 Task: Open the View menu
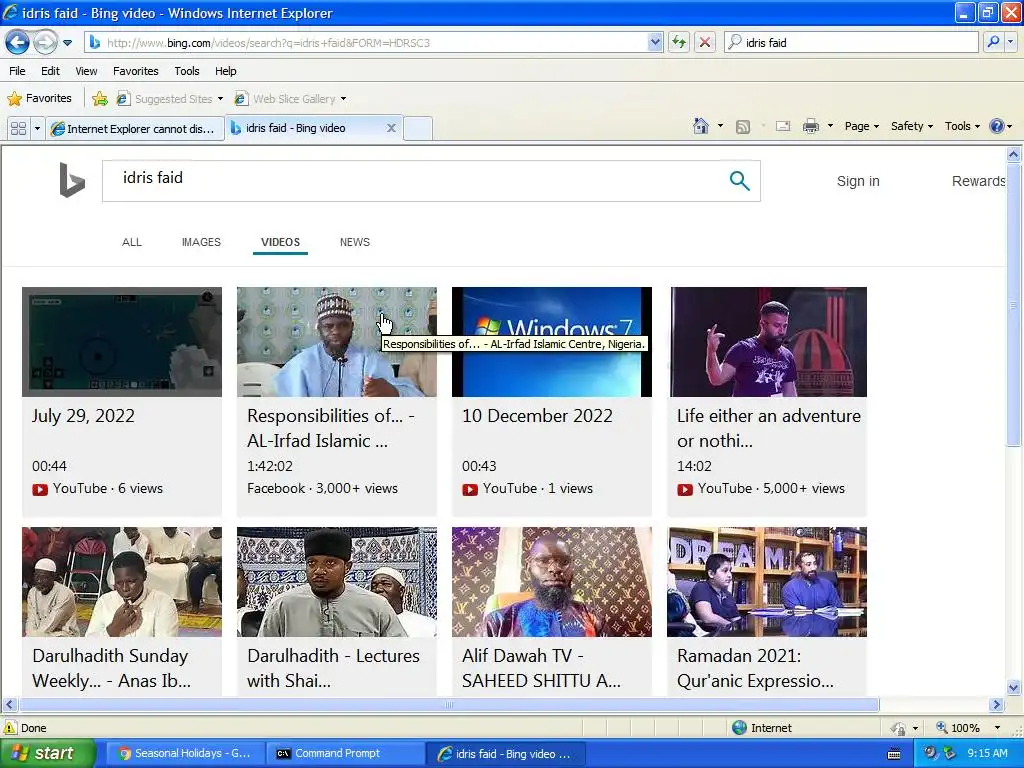point(86,71)
